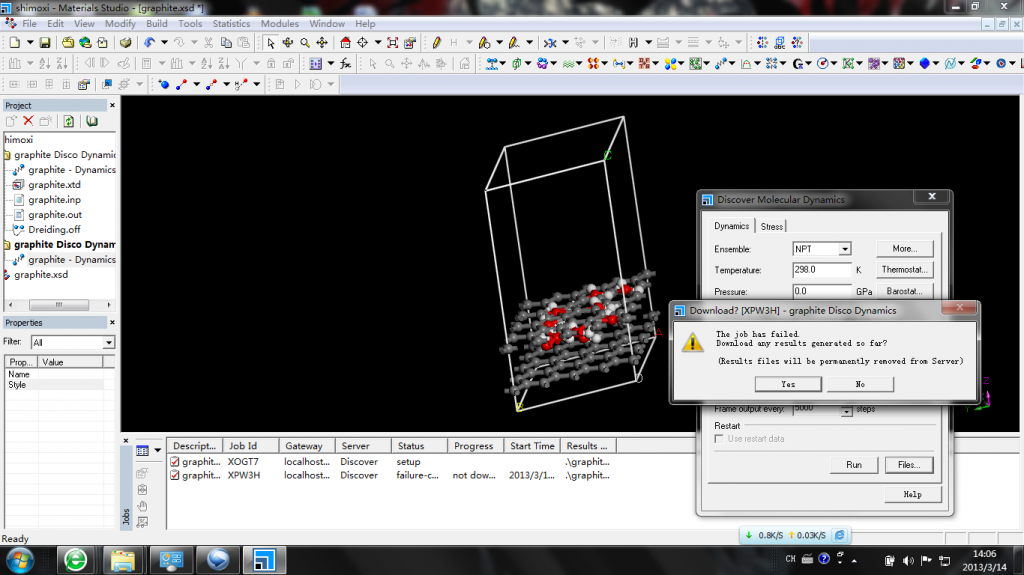This screenshot has width=1024, height=575.
Task: Select graphite.inp in project tree
Action: tap(54, 199)
